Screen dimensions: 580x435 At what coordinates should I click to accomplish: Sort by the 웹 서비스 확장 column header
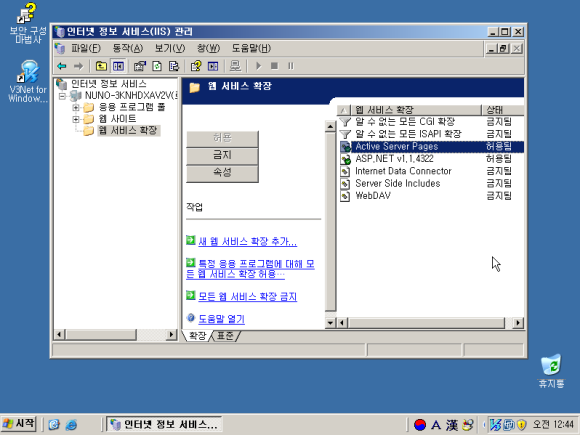pyautogui.click(x=416, y=110)
